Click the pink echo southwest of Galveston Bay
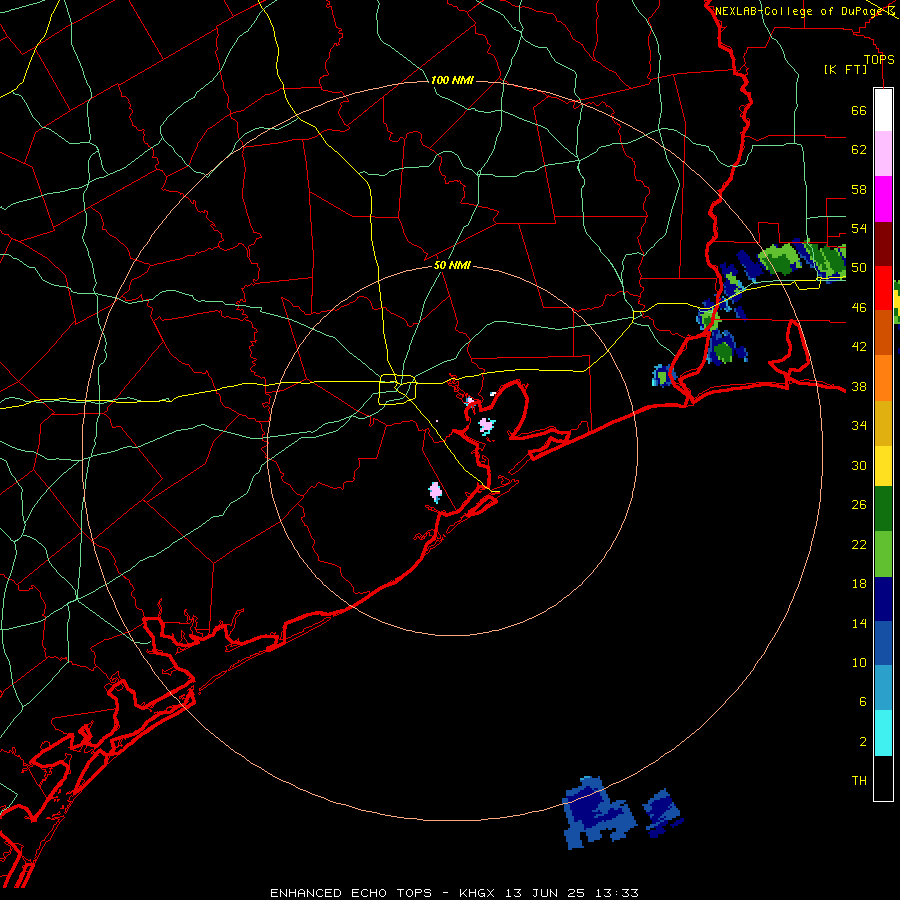 coord(436,492)
